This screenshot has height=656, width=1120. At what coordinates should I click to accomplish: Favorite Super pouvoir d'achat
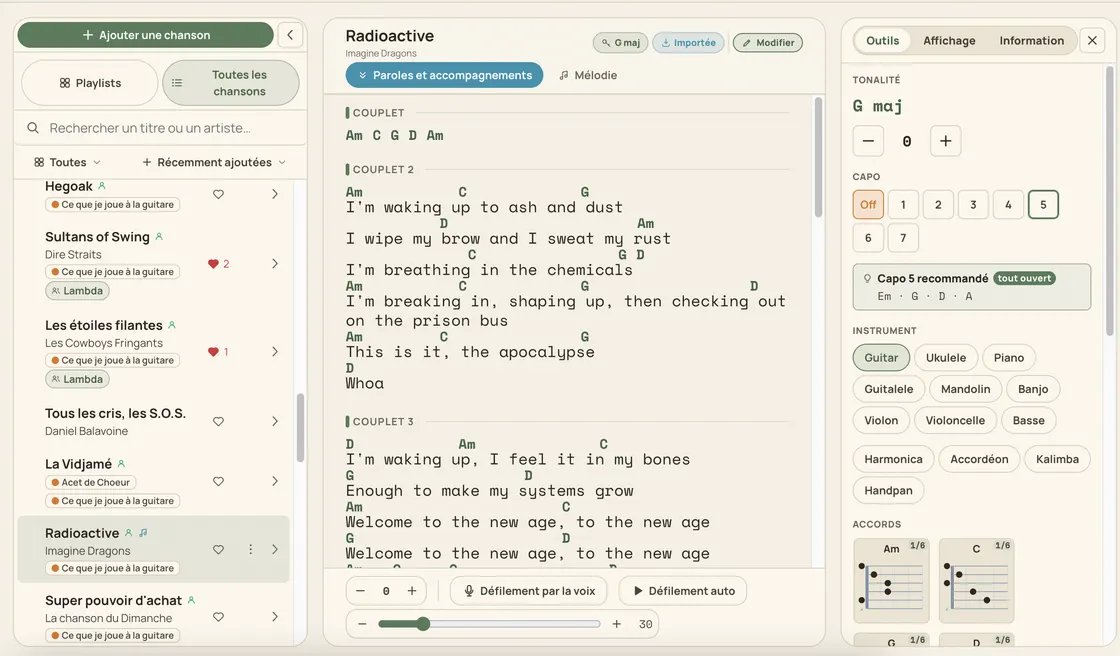pyautogui.click(x=219, y=617)
